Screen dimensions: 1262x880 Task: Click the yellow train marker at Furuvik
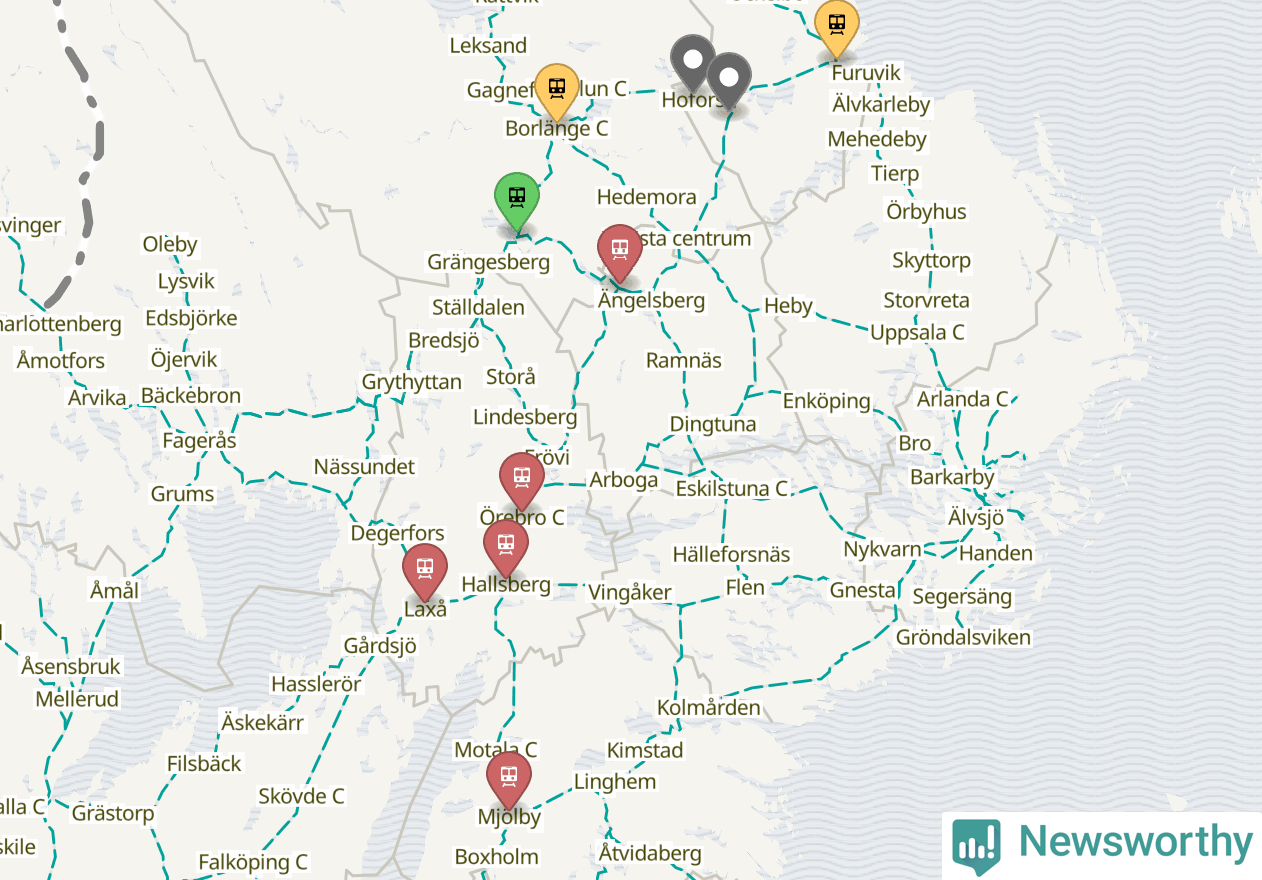(x=837, y=28)
